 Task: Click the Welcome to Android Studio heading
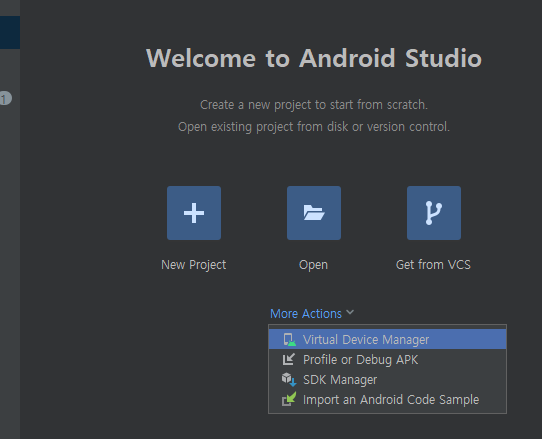pyautogui.click(x=314, y=58)
